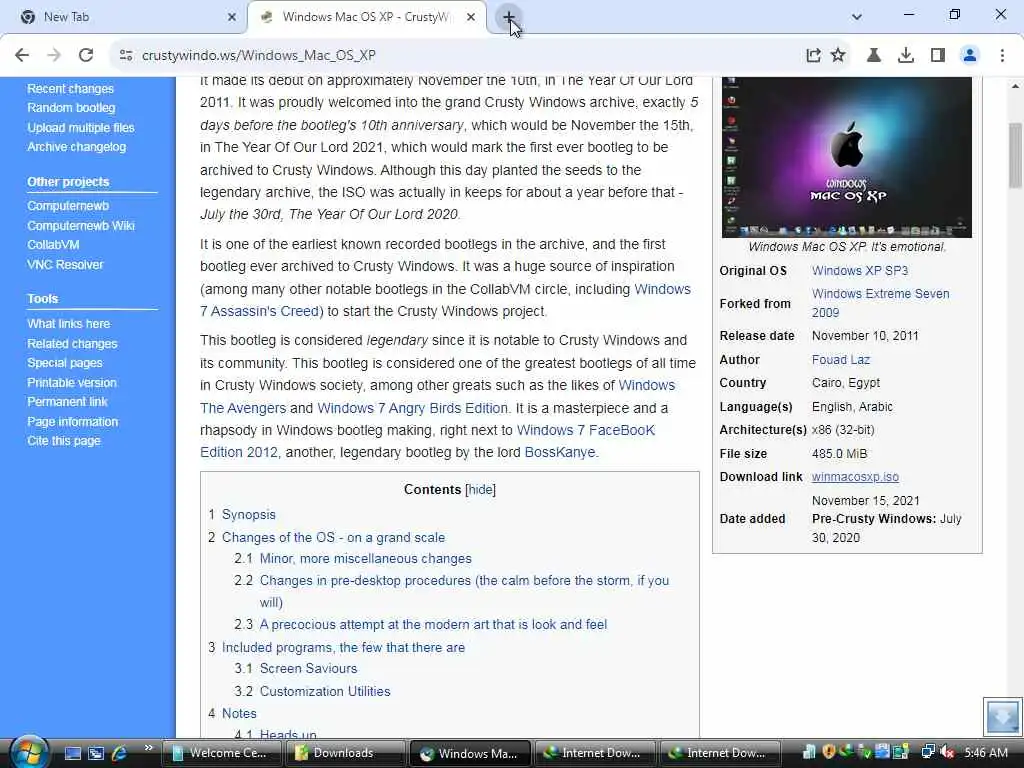Open Recent changes in sidebar
Viewport: 1024px width, 768px height.
pyautogui.click(x=71, y=89)
